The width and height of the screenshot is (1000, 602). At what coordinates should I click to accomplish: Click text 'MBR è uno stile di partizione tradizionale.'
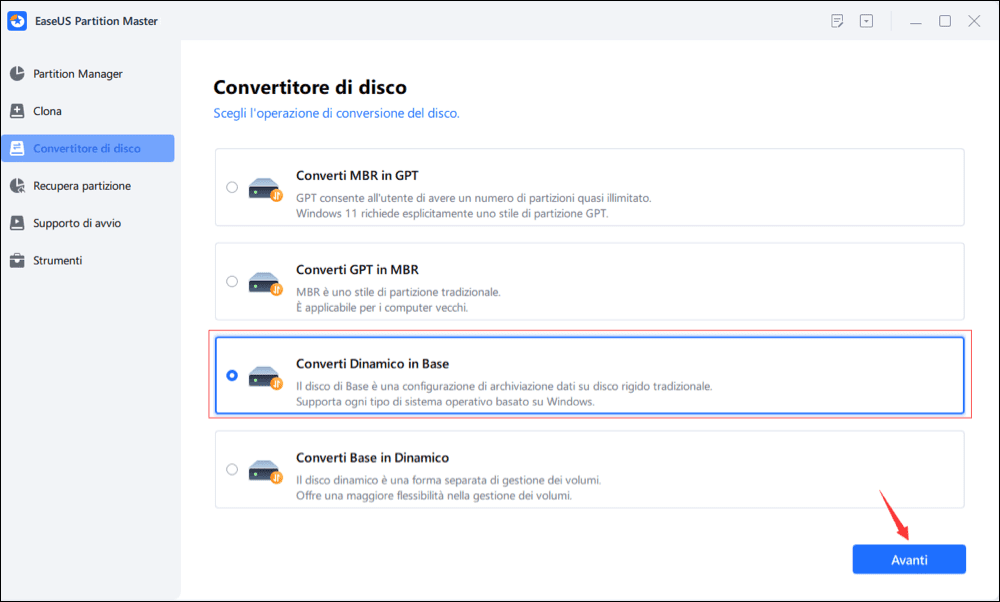(x=398, y=292)
